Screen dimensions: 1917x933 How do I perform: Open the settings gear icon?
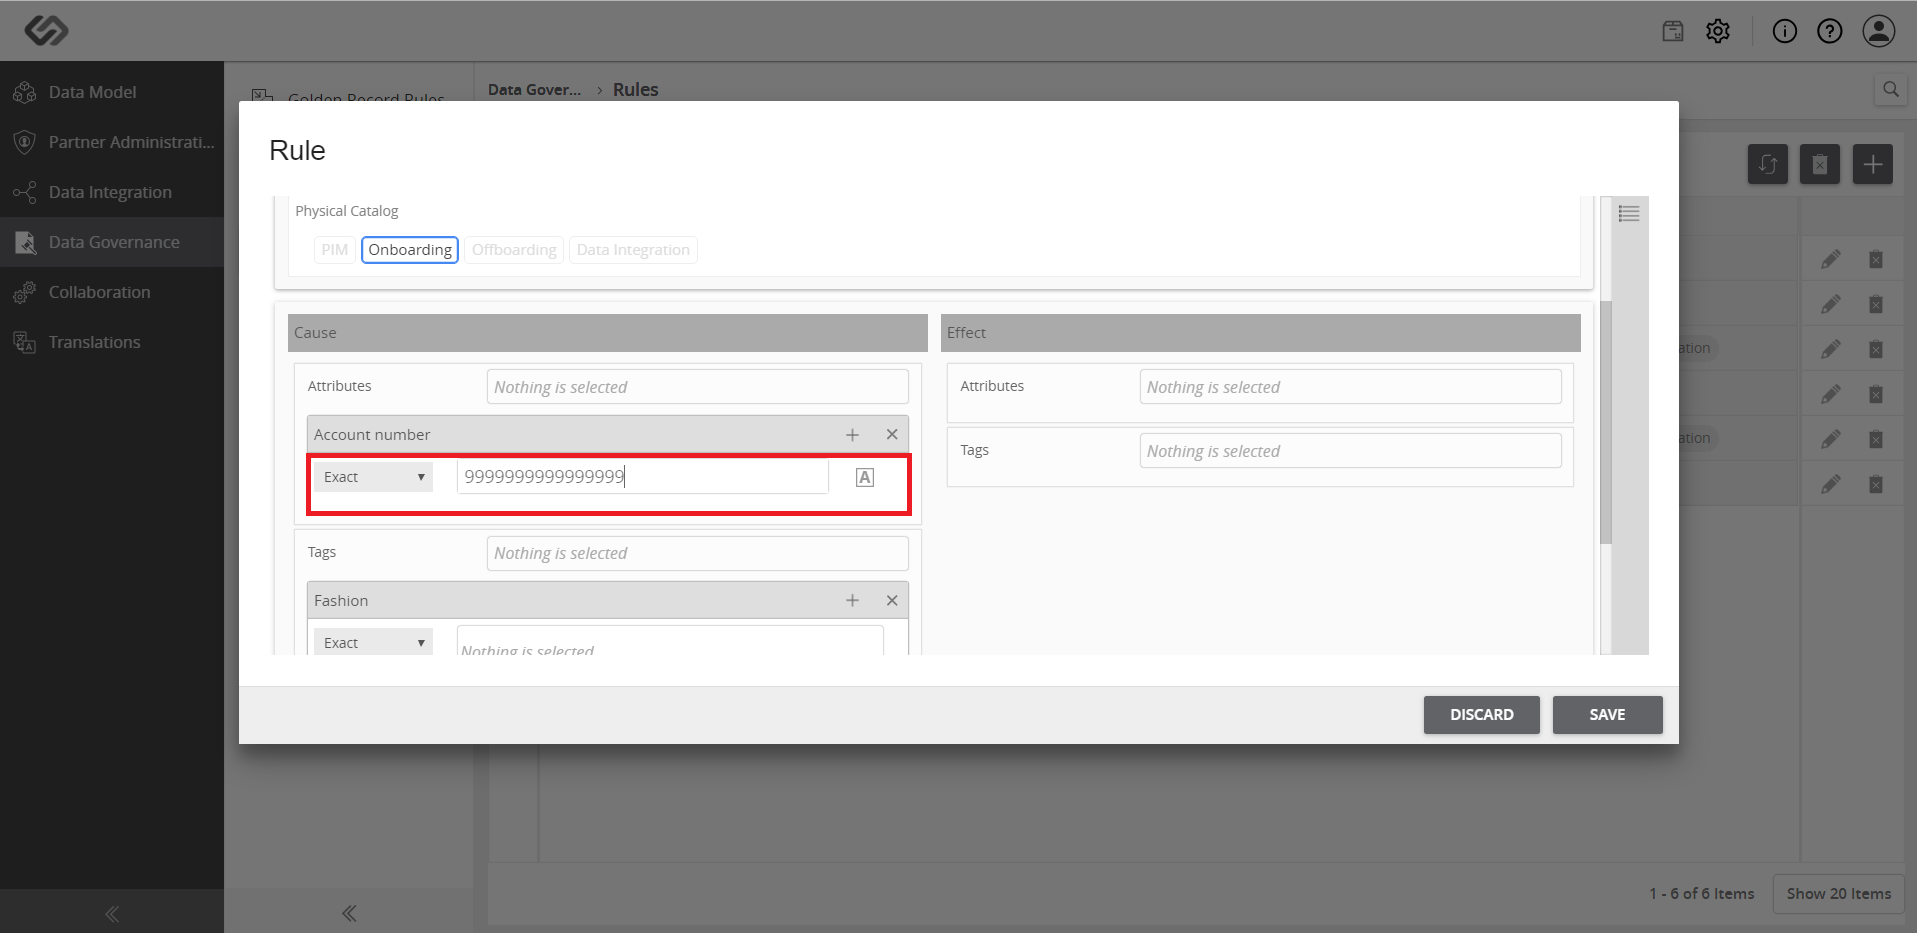1718,31
